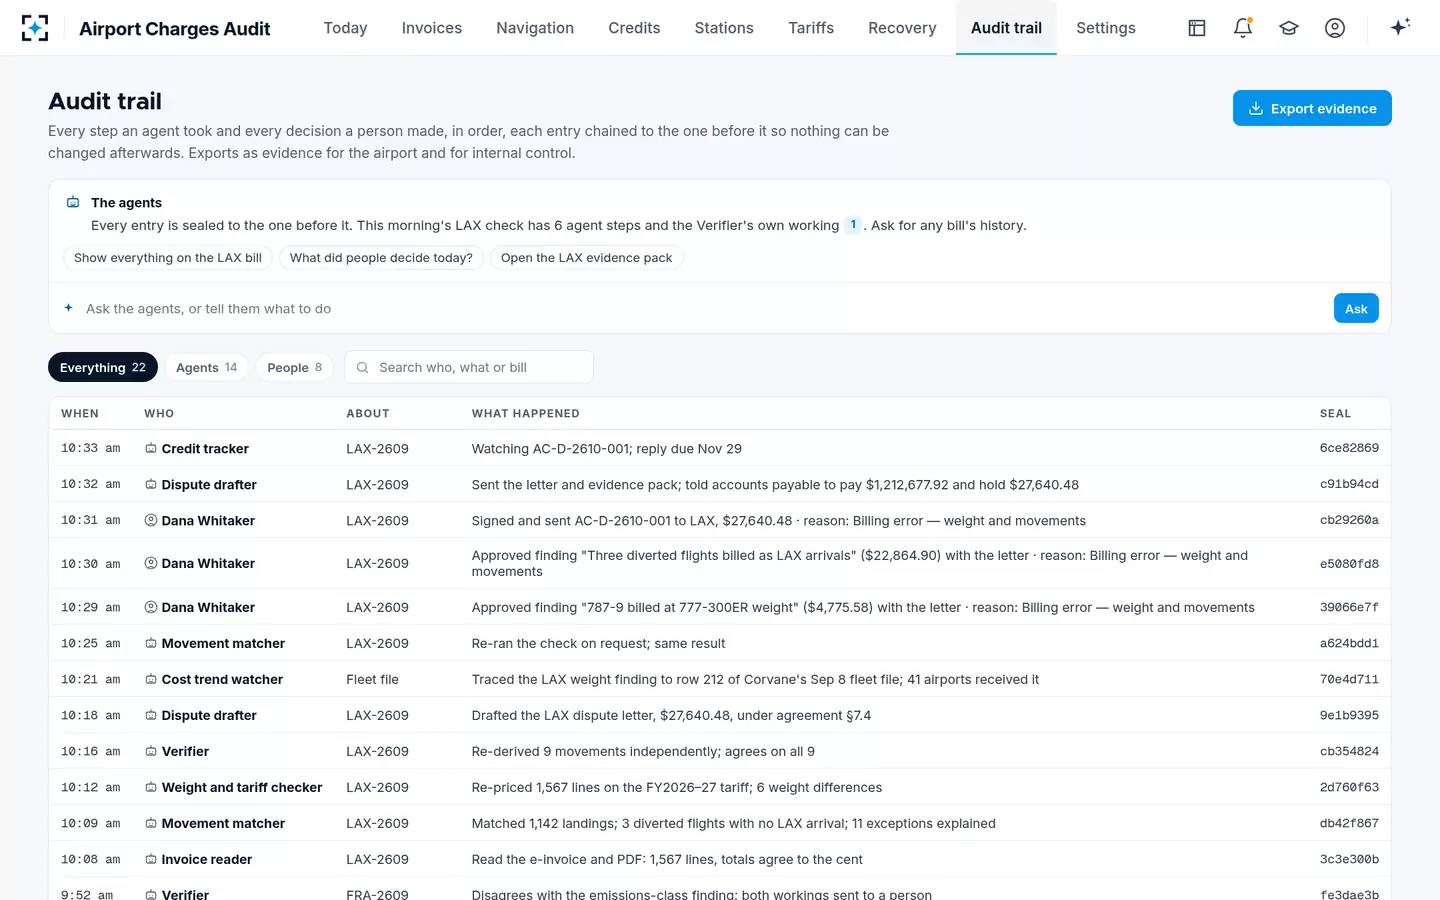Open the graduation cap learning icon
1440x900 pixels.
coord(1289,28)
